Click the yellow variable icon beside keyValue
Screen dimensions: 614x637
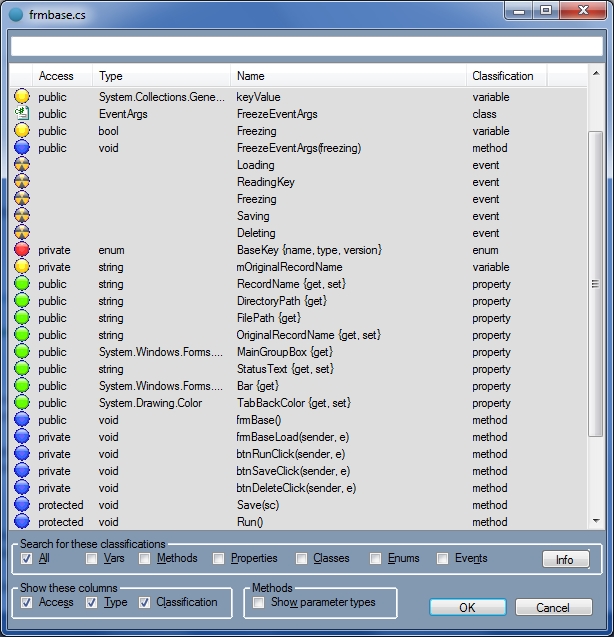pyautogui.click(x=22, y=97)
